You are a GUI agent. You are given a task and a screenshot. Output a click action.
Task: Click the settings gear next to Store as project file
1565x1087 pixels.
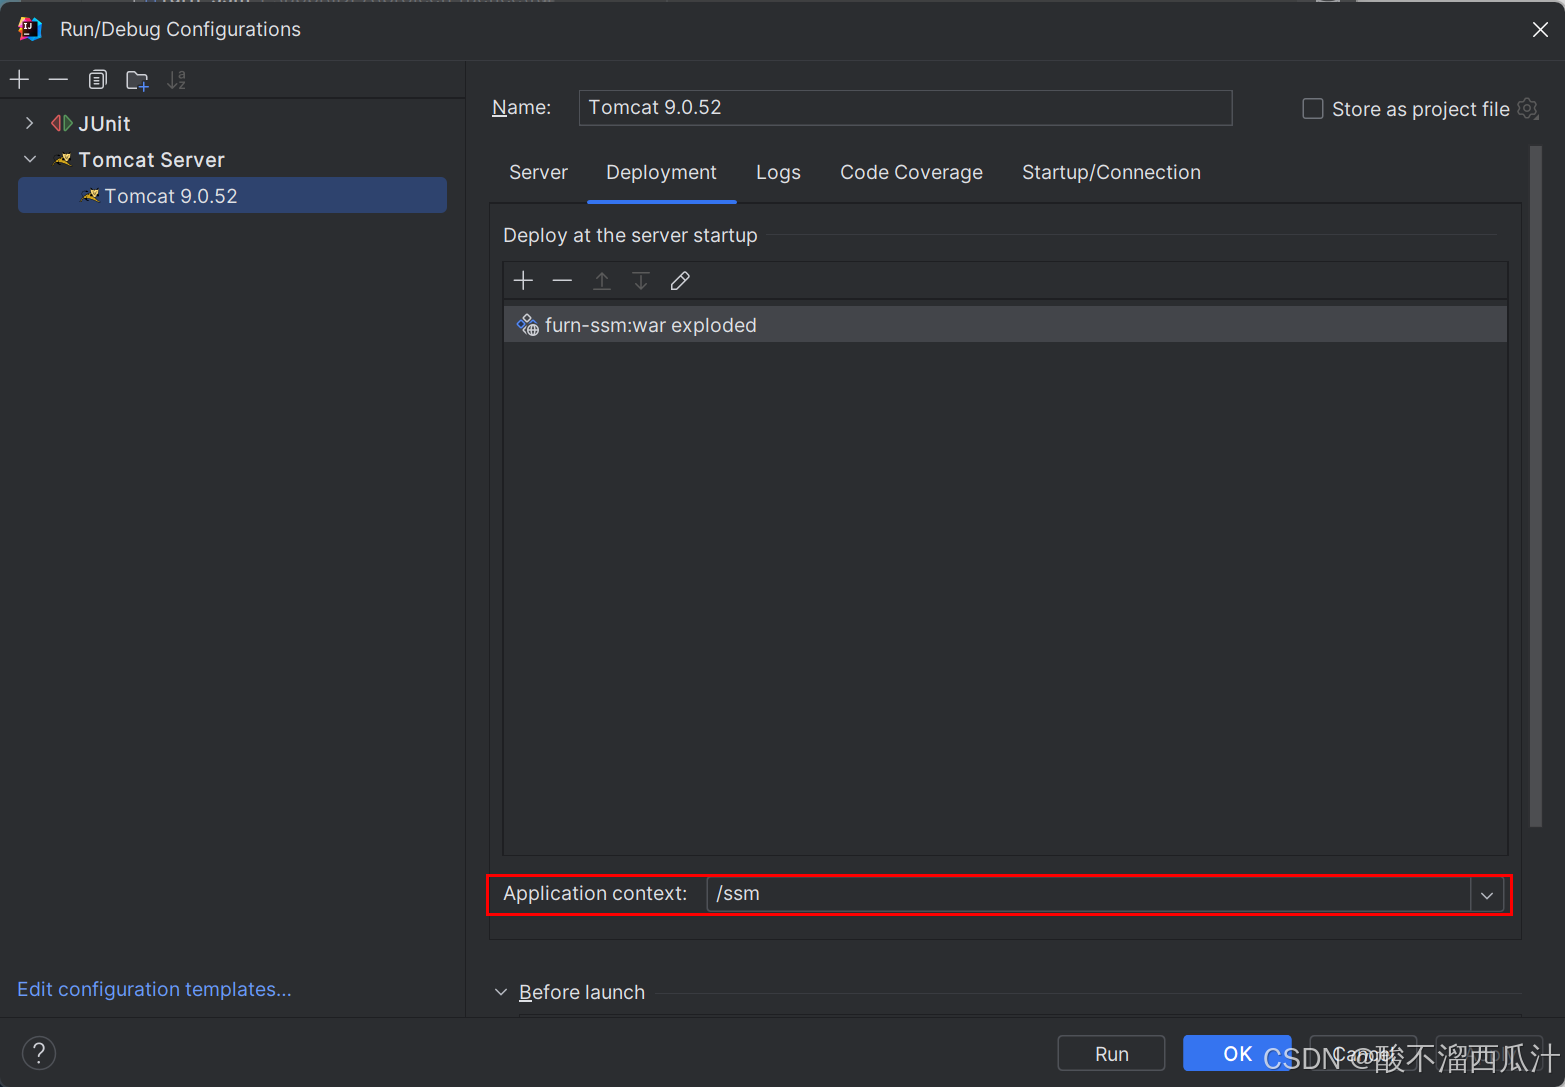[x=1527, y=109]
